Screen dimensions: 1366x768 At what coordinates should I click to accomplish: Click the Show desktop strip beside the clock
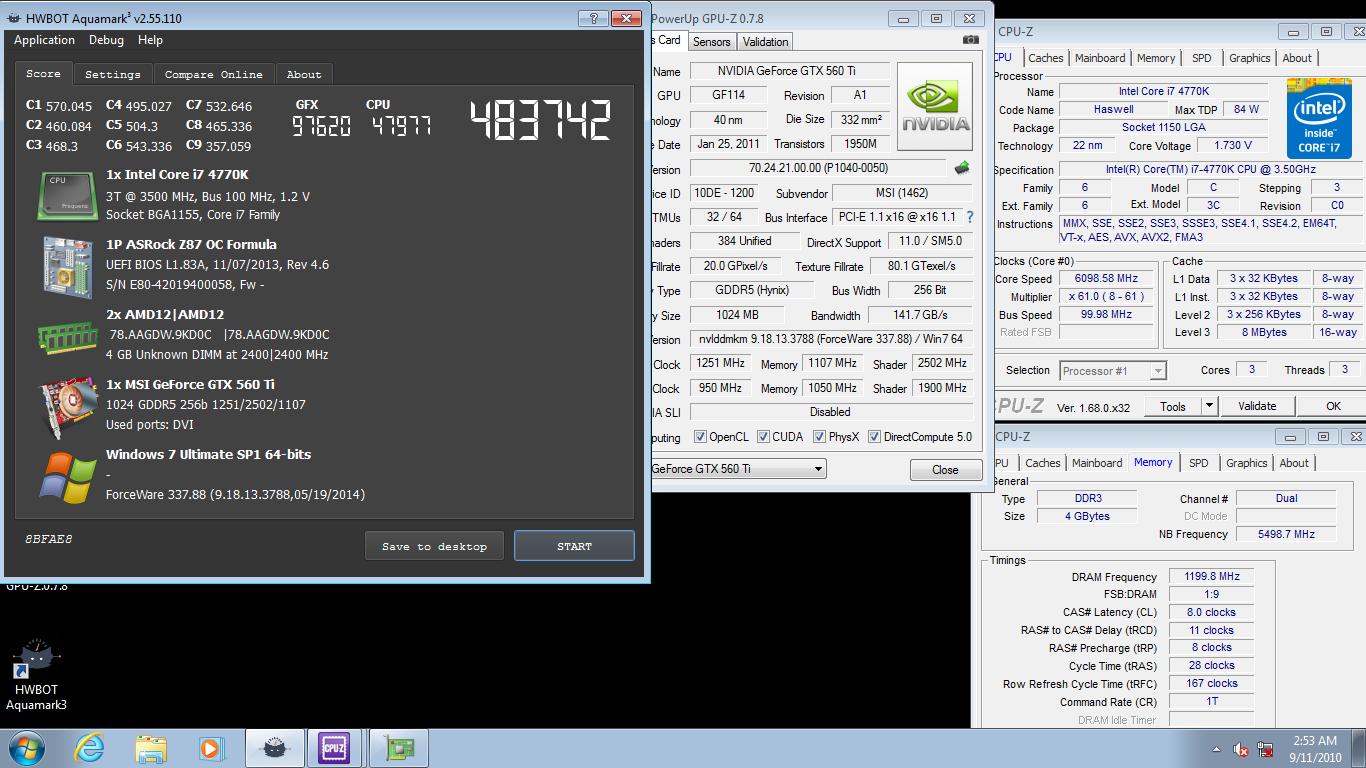1359,748
